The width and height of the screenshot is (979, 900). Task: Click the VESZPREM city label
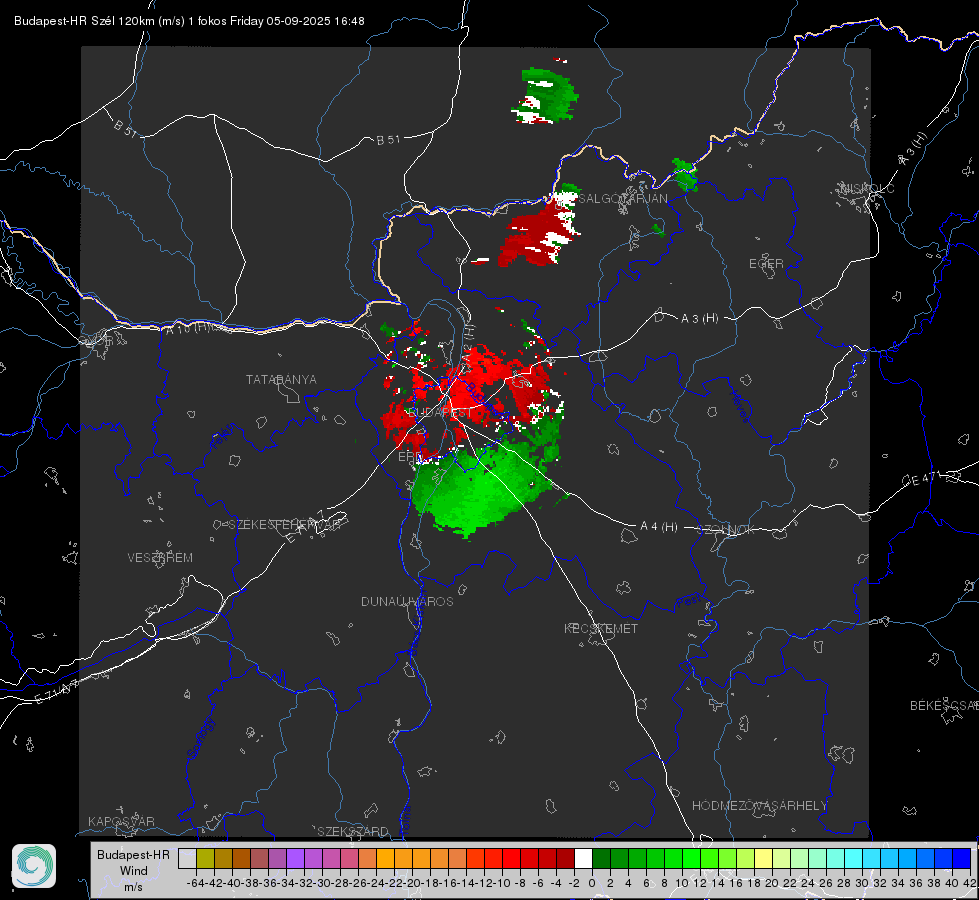[x=160, y=558]
